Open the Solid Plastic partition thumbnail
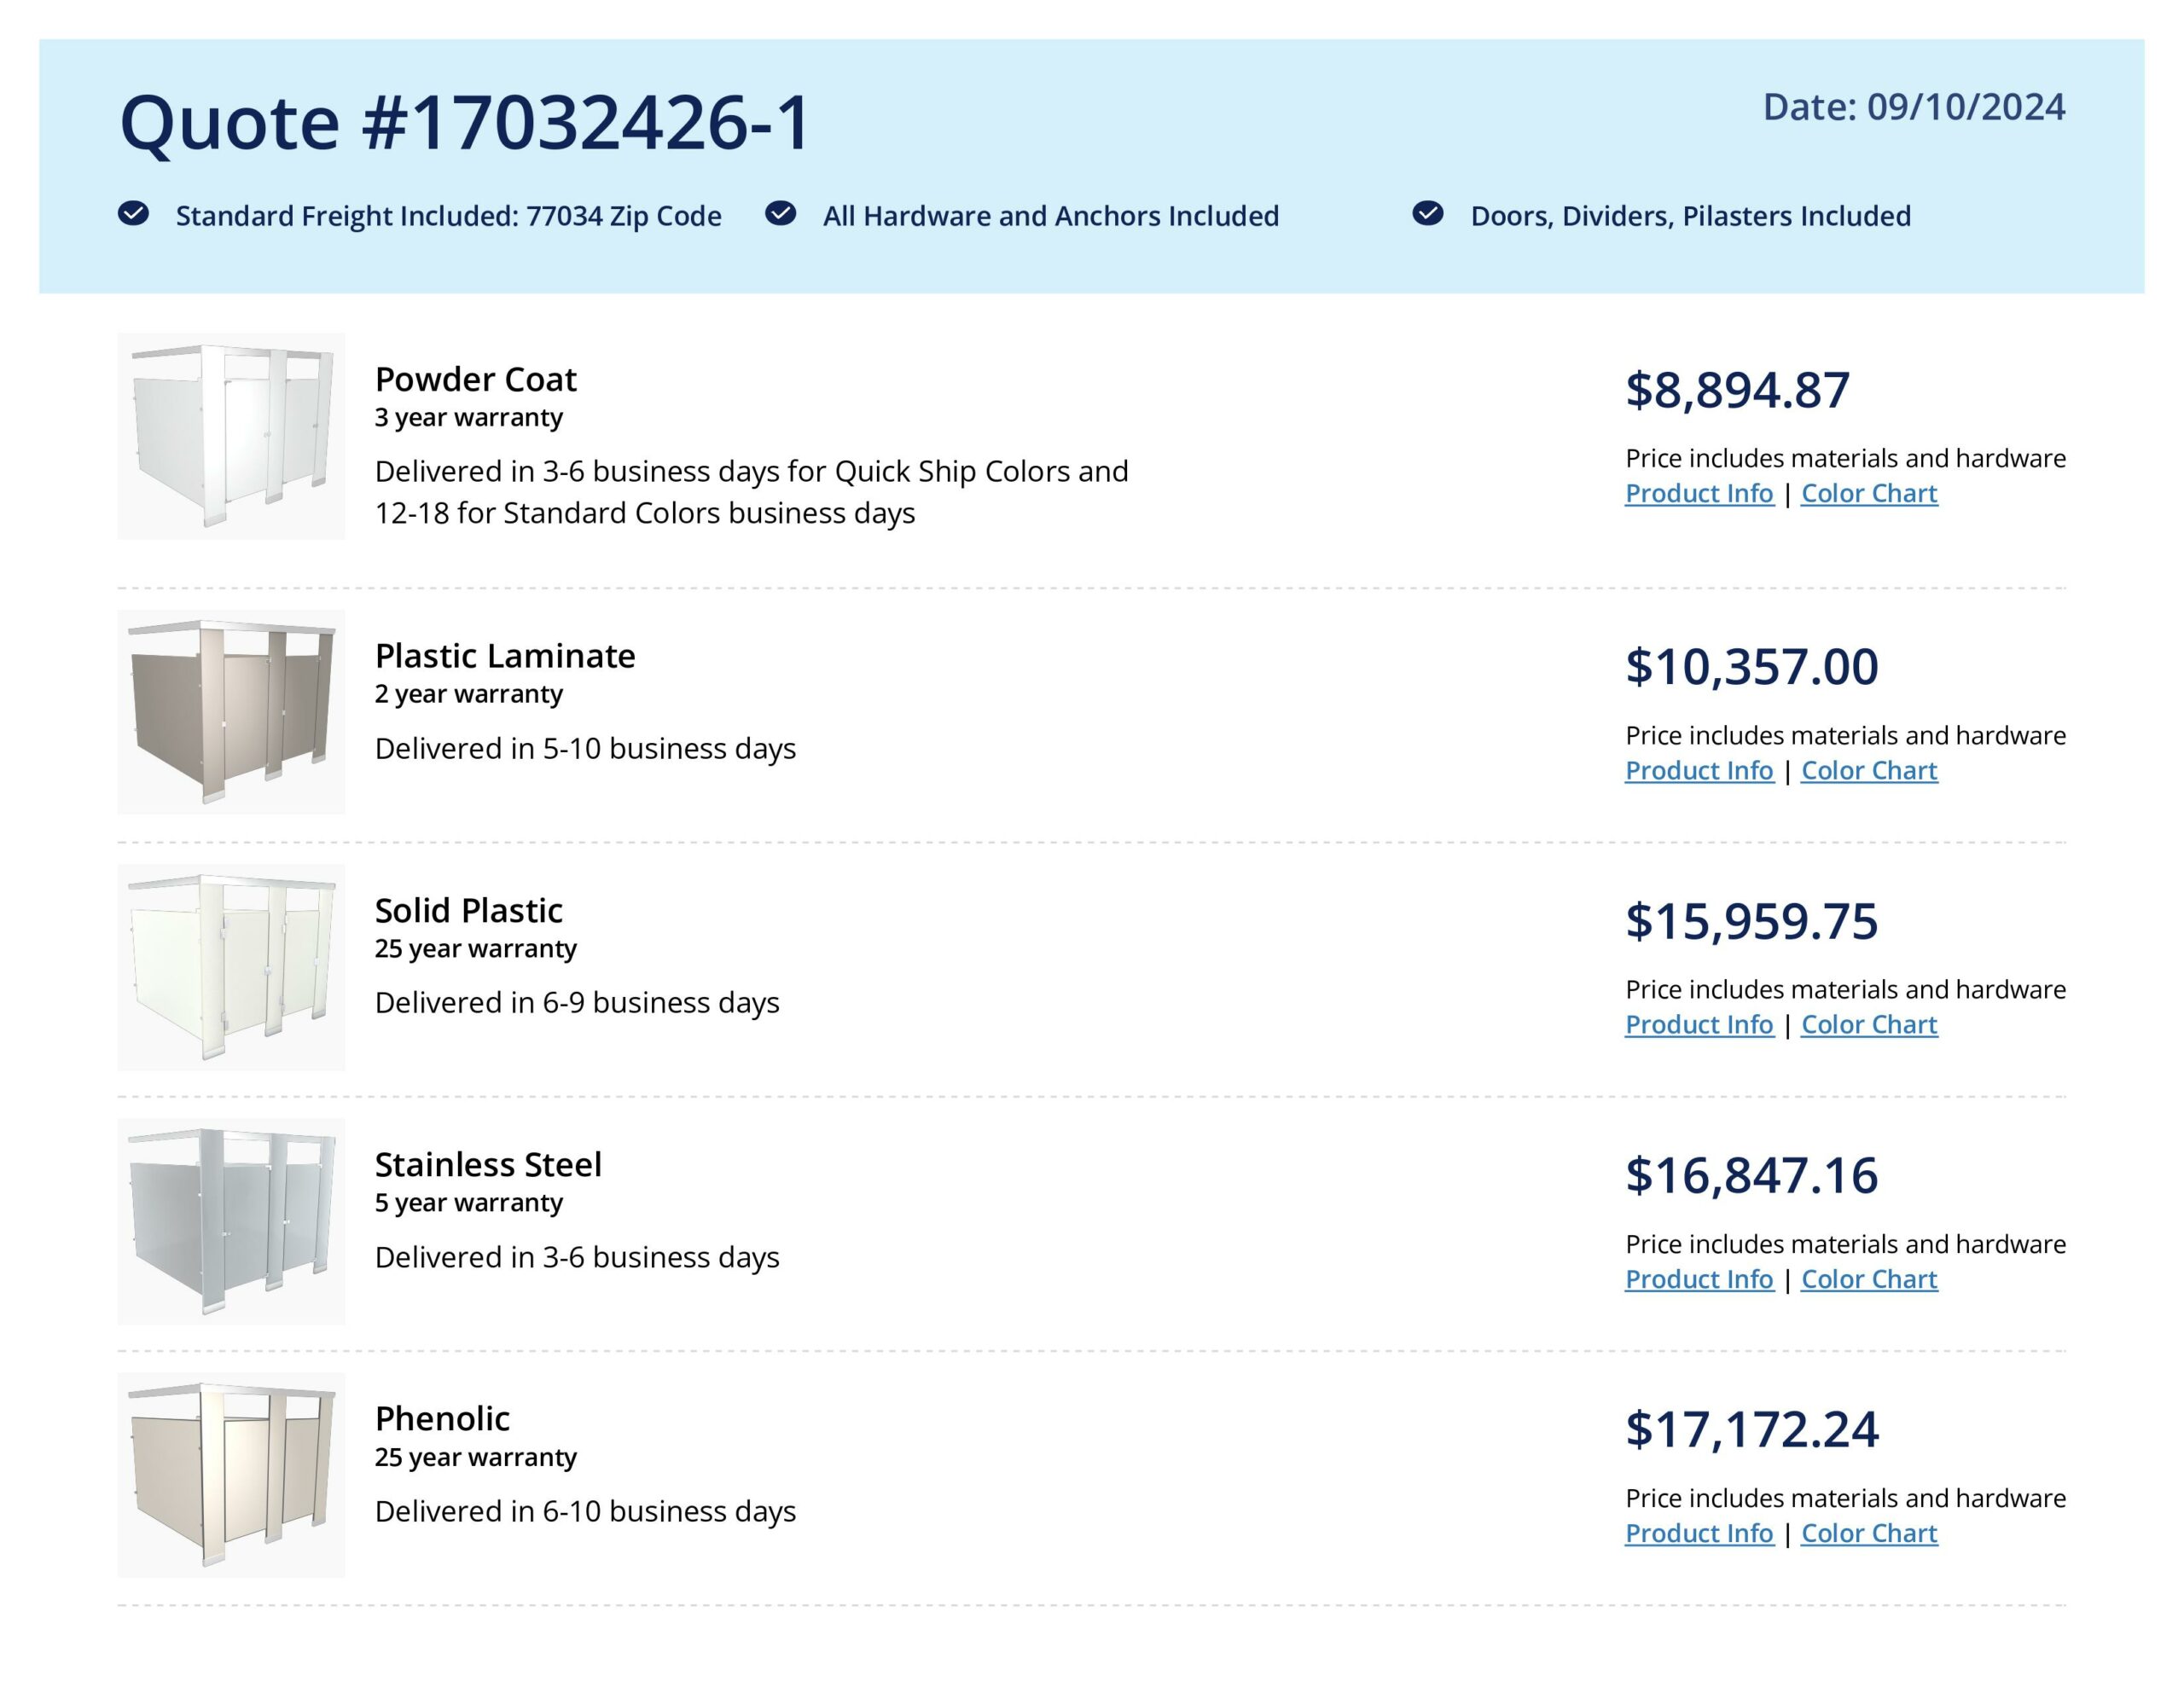The height and width of the screenshot is (1687, 2184). coord(231,967)
